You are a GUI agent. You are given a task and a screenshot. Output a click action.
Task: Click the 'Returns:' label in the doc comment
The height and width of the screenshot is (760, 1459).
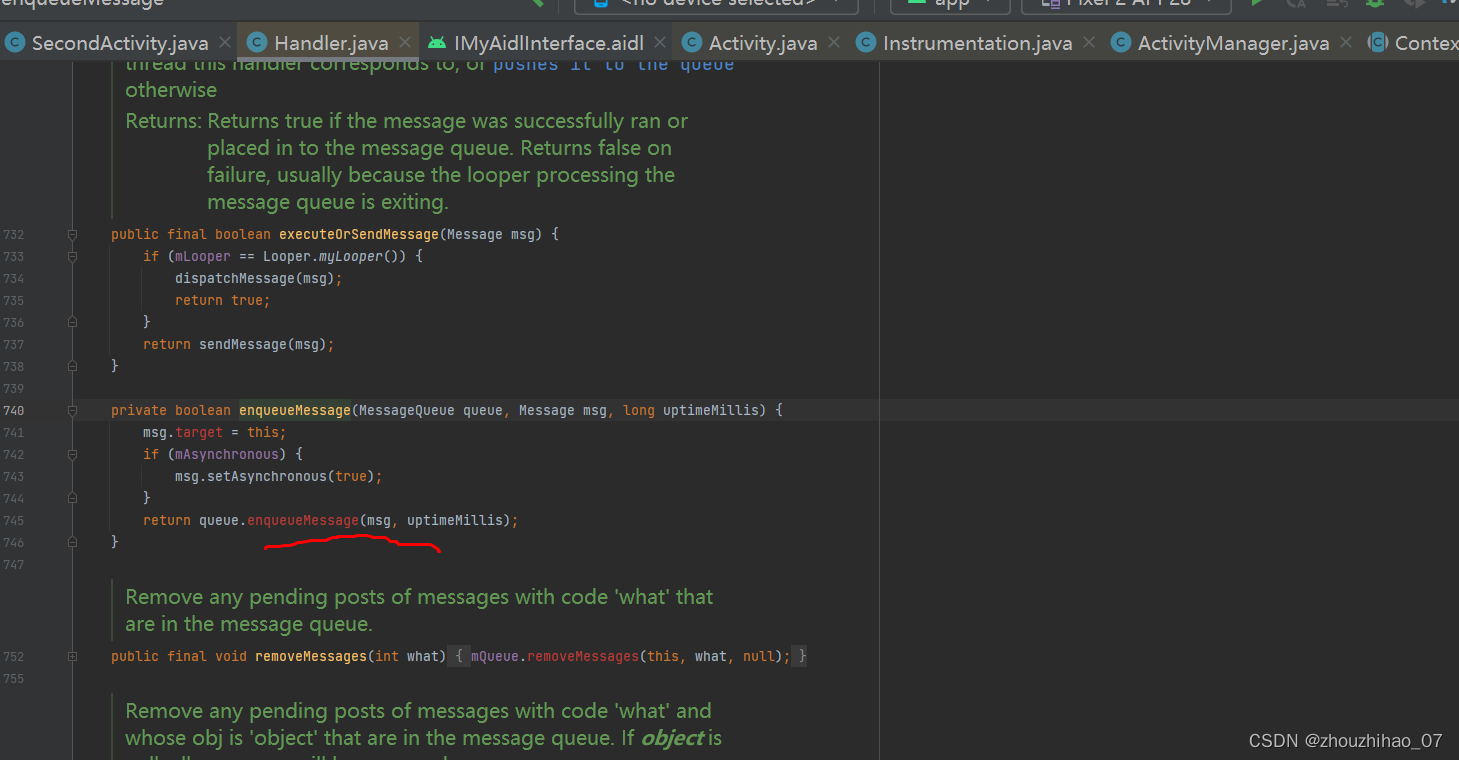[164, 121]
